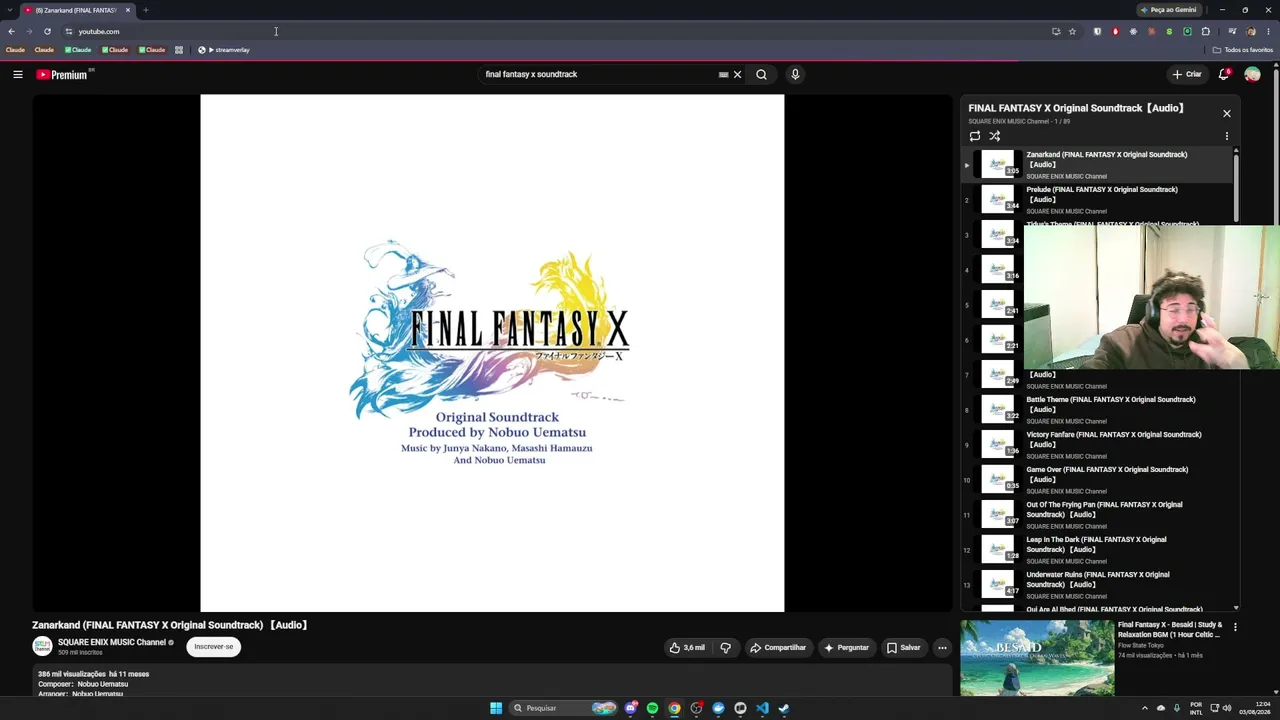Choose Underwater Ruins playlist track
The height and width of the screenshot is (720, 1280).
1097,585
